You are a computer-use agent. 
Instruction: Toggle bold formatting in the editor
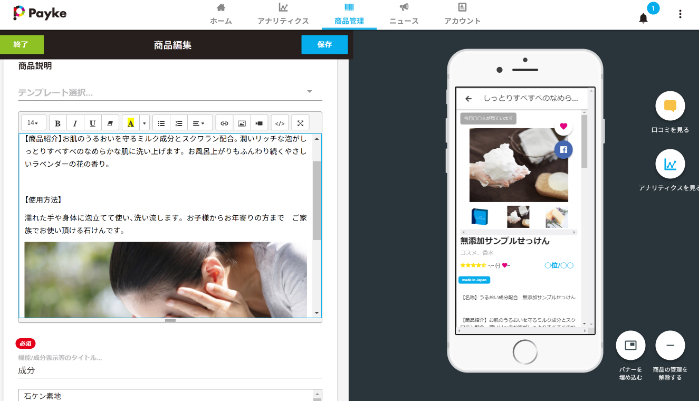58,123
